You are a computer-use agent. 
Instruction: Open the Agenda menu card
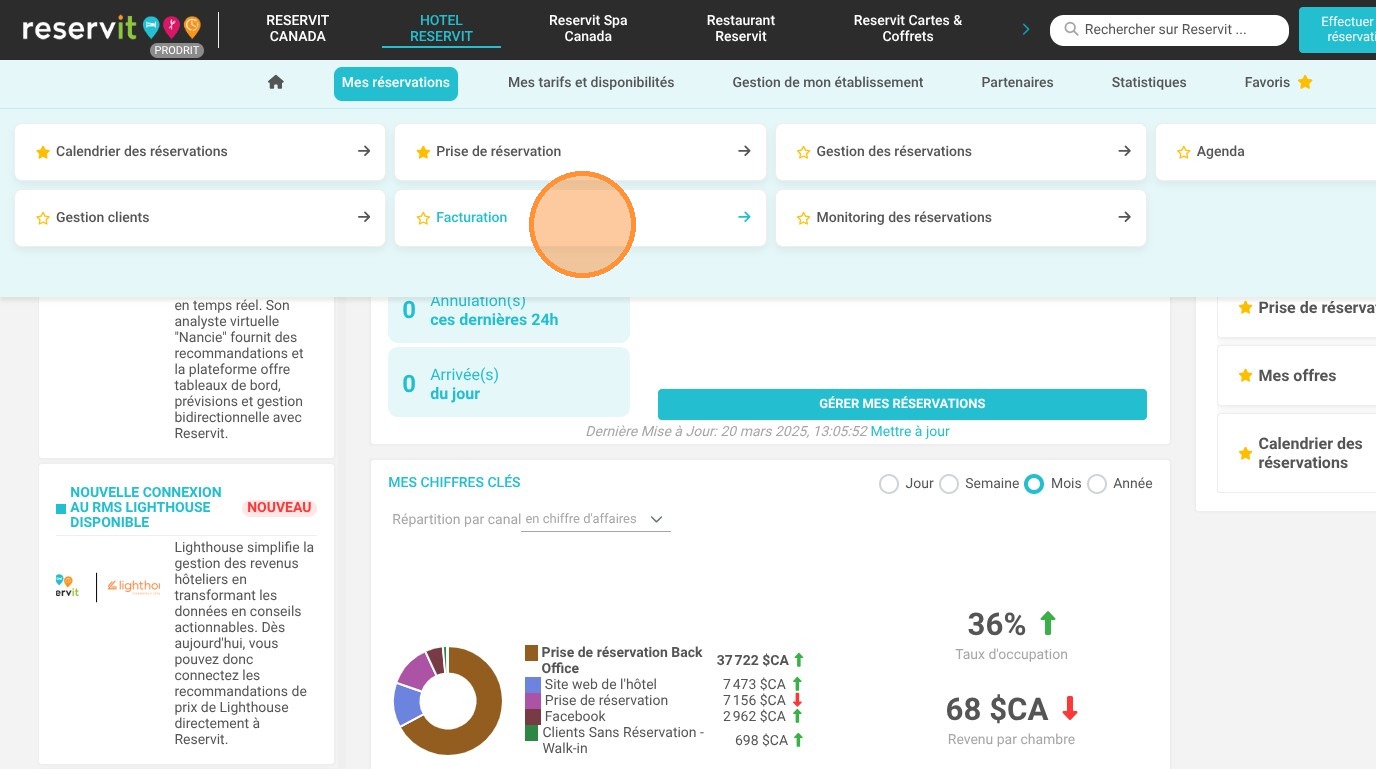pyautogui.click(x=1266, y=152)
